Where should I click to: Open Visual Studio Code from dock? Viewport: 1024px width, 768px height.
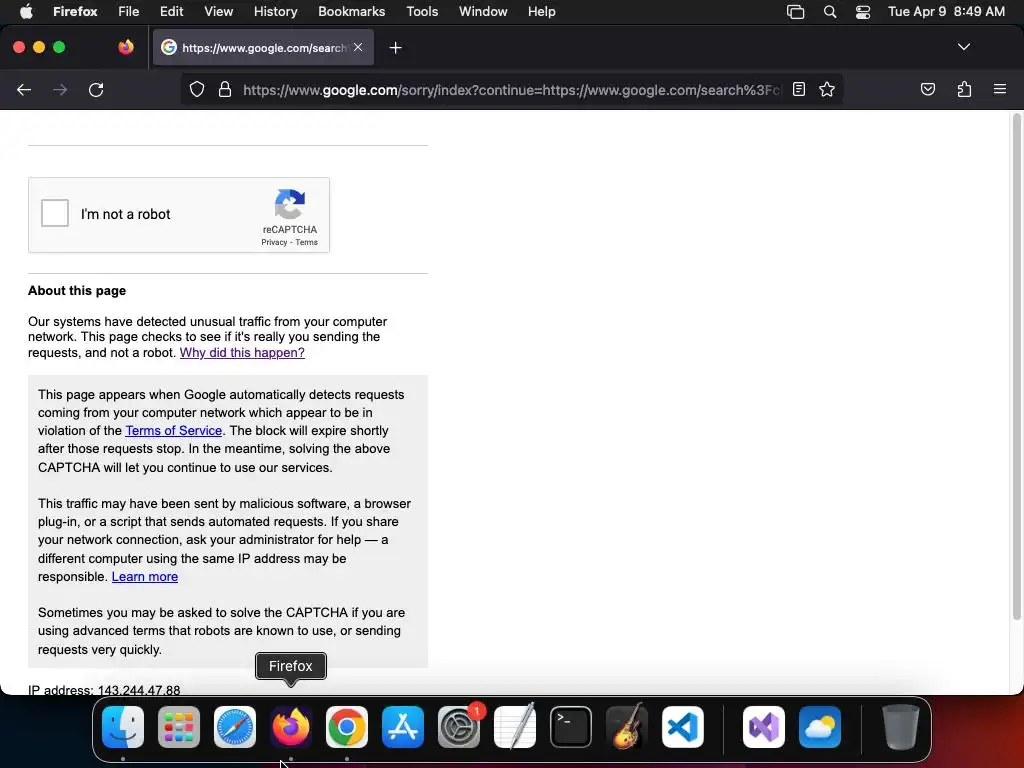pos(683,727)
